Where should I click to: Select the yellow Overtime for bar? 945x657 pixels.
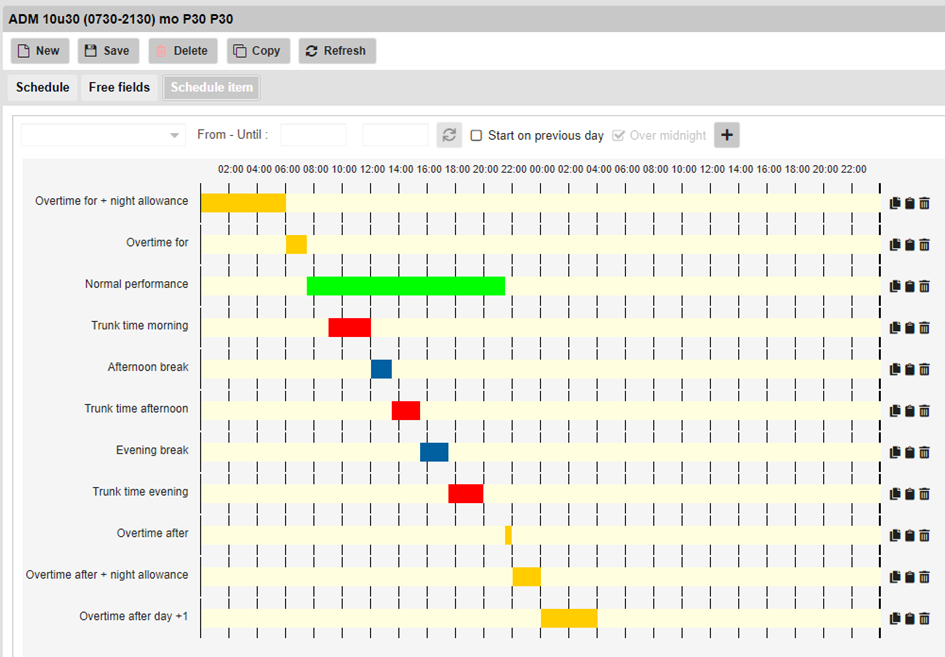pos(297,245)
